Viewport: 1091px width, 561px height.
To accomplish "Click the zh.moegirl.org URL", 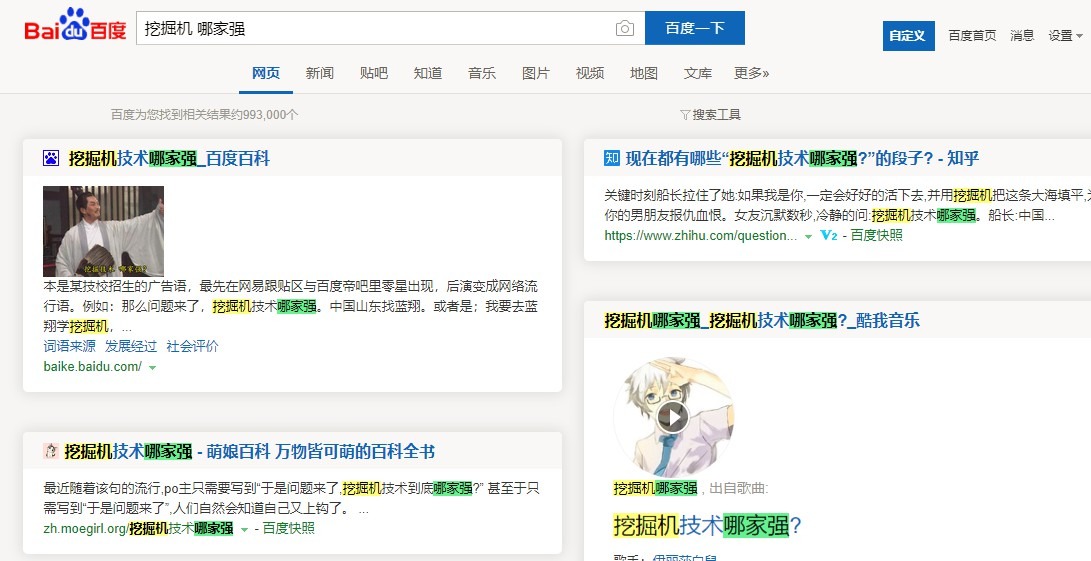I will [x=138, y=528].
